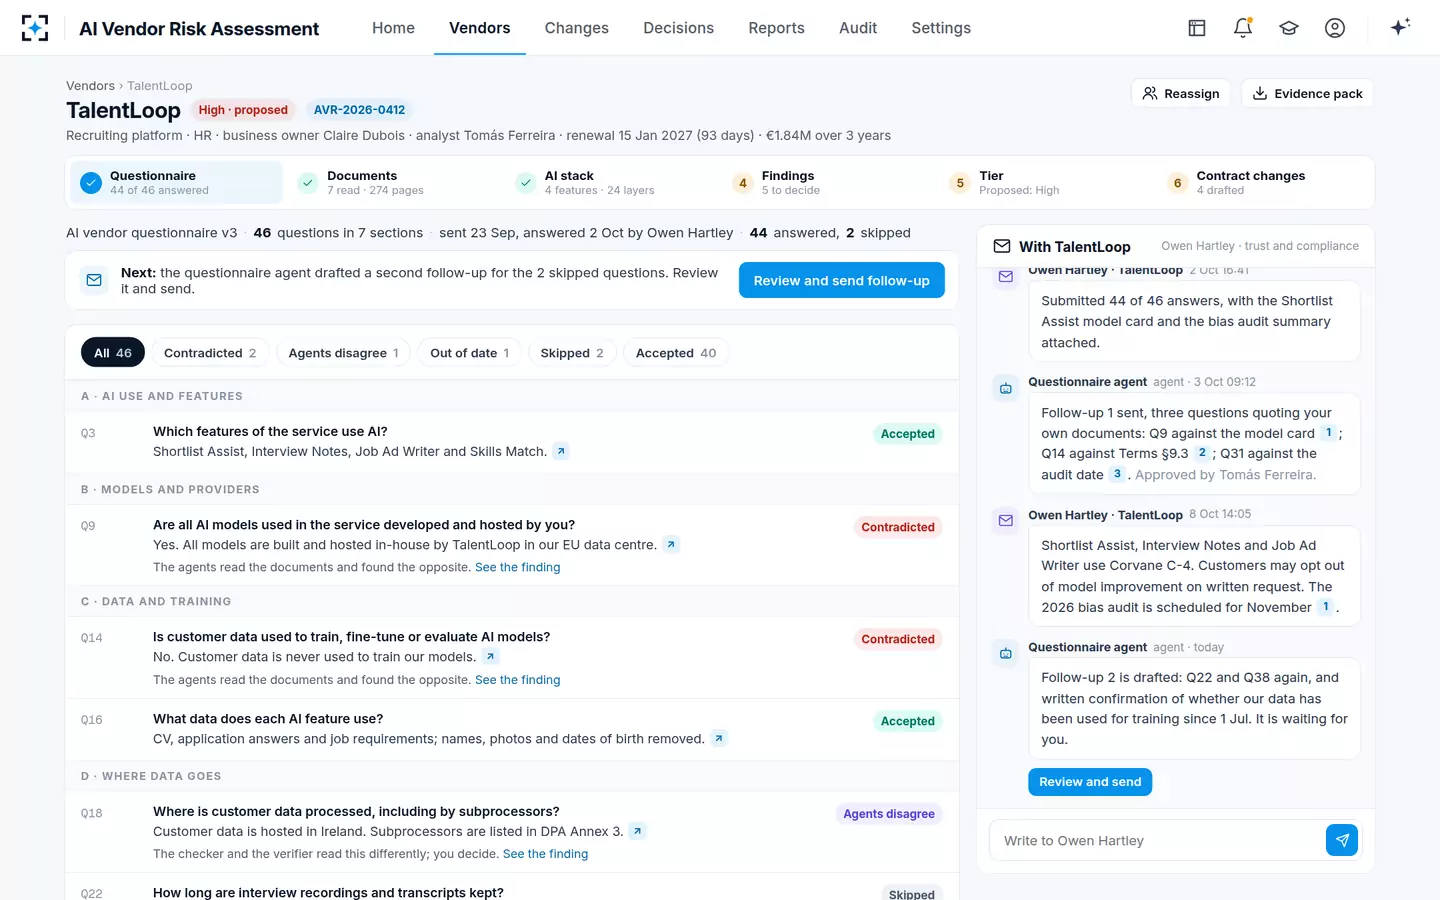The image size is (1440, 900).
Task: Select the Vendors tab
Action: pos(480,28)
